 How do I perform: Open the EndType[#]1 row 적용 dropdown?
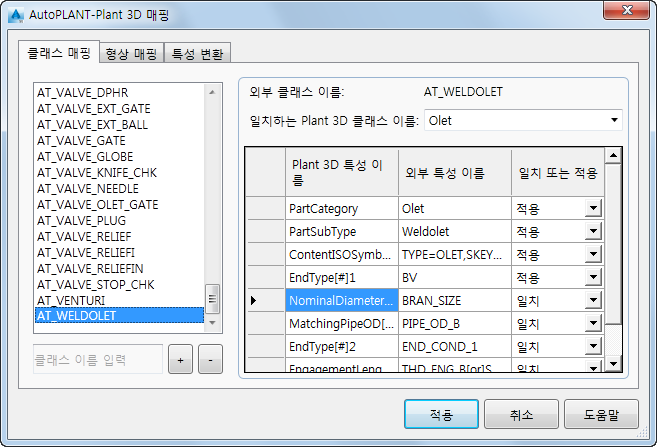tap(593, 277)
